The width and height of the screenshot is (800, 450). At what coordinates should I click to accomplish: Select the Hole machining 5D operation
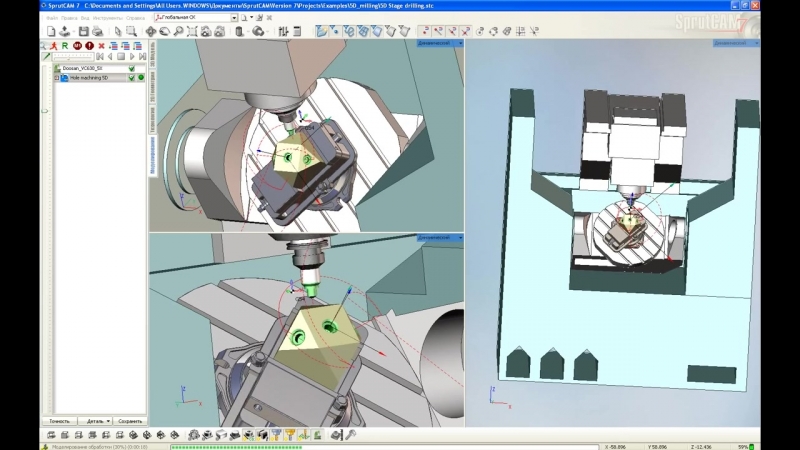tap(89, 78)
